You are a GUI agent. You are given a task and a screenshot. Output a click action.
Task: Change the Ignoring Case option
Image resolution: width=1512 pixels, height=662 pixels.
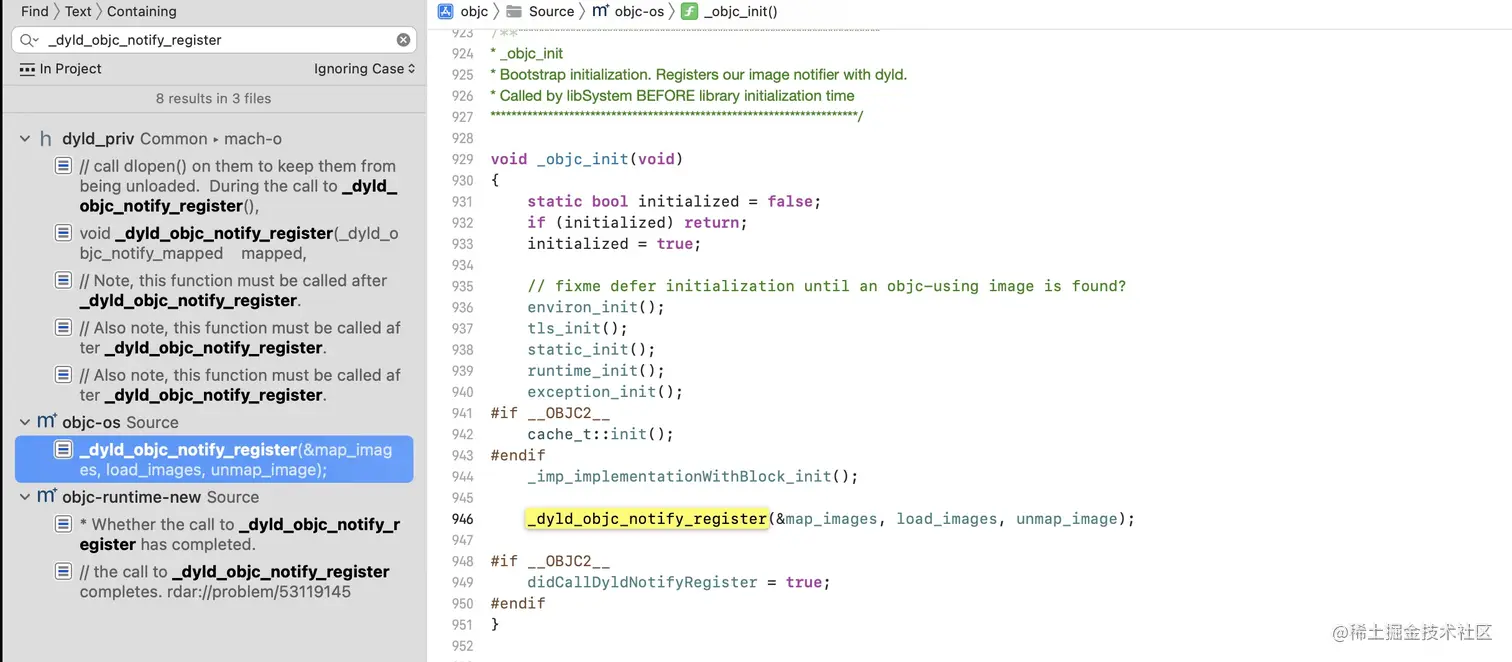(364, 69)
